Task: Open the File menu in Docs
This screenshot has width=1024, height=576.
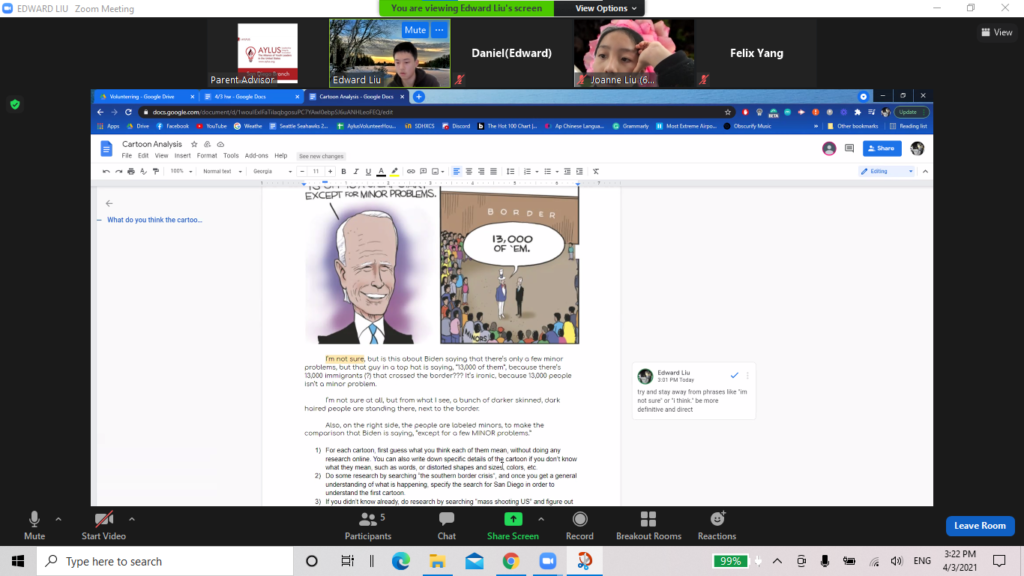Action: pyautogui.click(x=127, y=155)
